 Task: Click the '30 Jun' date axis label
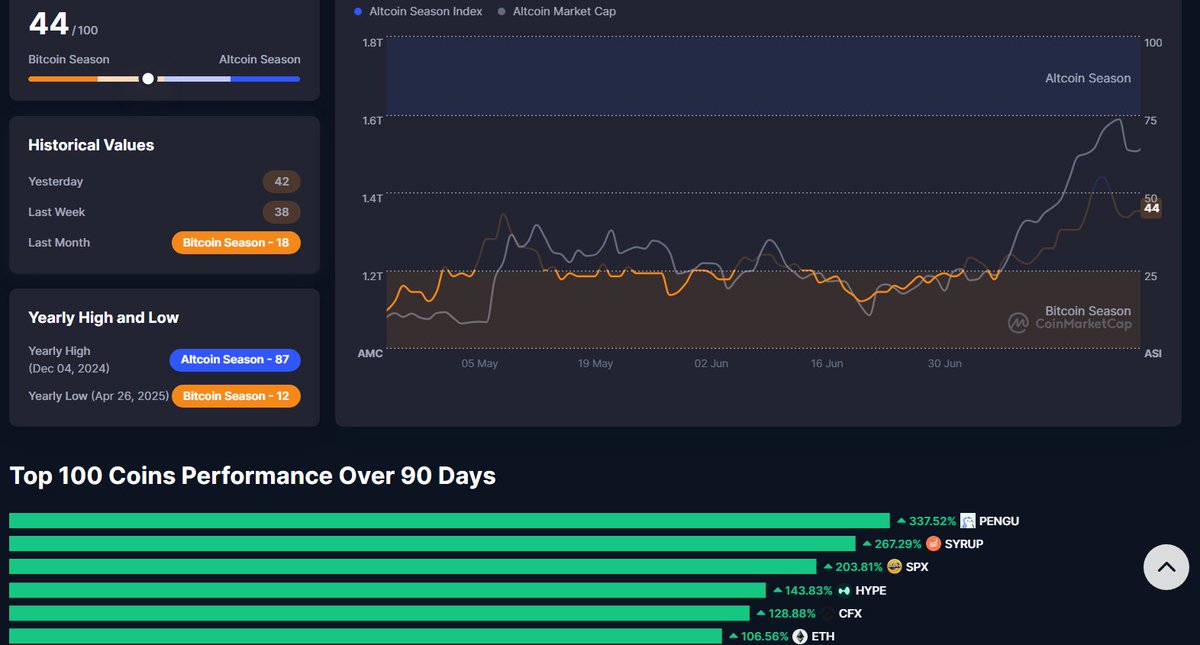point(944,364)
